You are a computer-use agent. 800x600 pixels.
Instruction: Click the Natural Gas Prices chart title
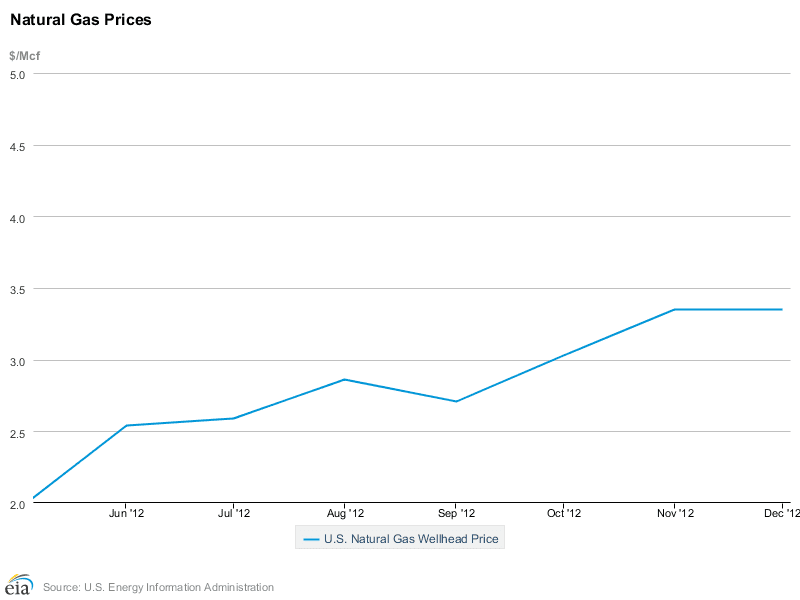(x=81, y=19)
